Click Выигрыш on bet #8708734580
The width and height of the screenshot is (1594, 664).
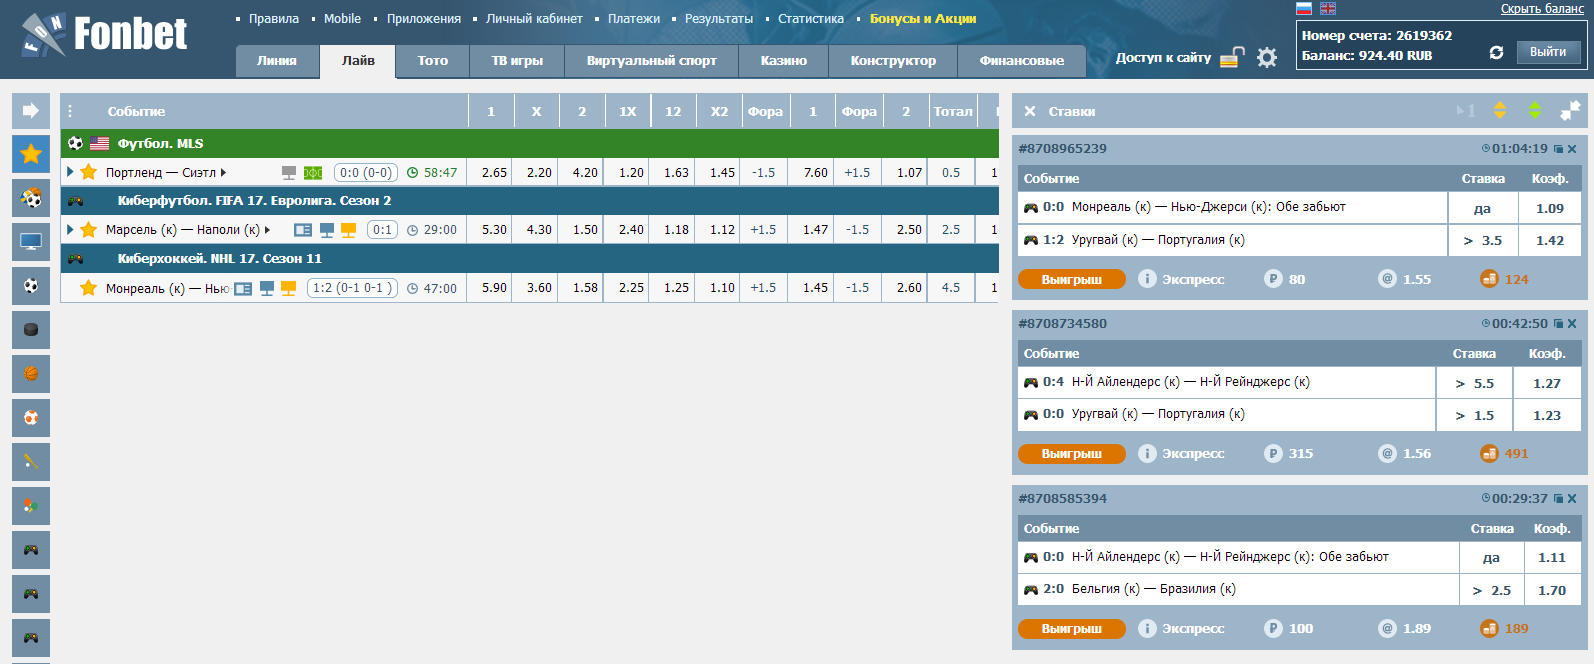coord(1072,454)
